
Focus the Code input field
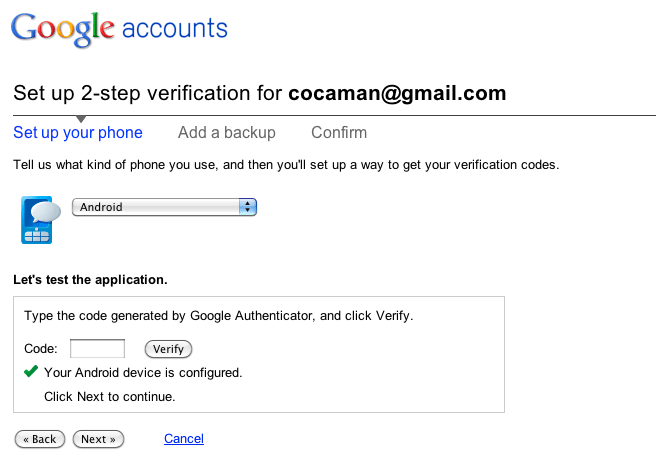click(97, 349)
